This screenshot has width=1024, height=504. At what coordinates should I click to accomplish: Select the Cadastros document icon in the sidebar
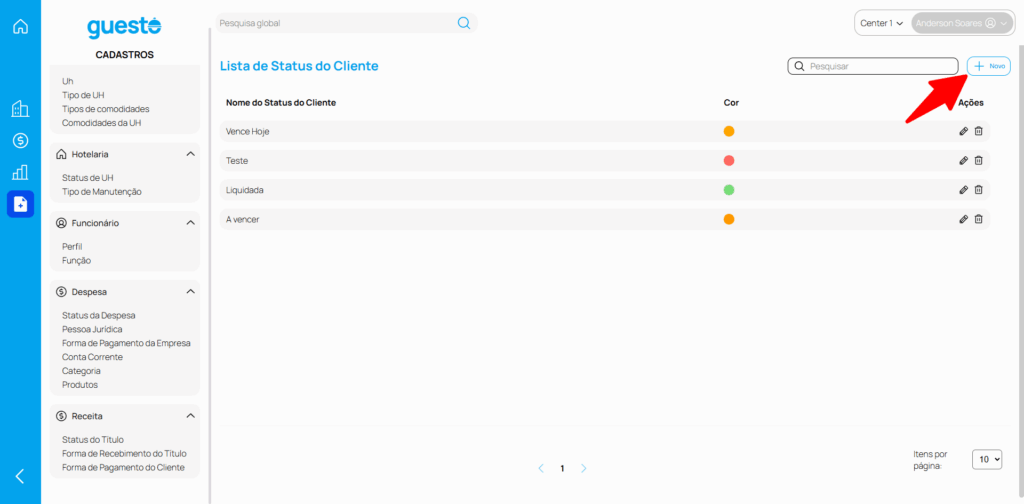click(20, 204)
